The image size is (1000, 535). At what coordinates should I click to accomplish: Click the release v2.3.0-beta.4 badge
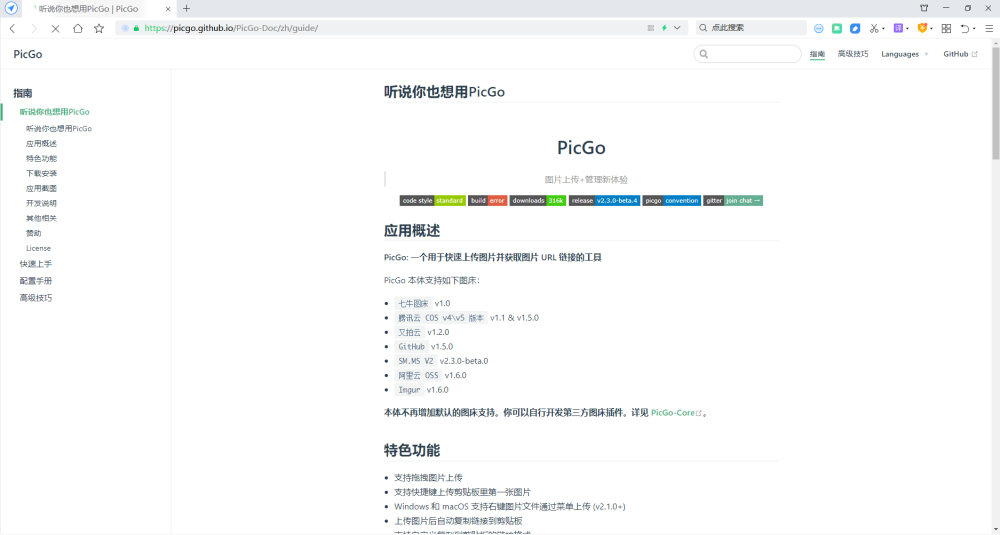tap(604, 200)
